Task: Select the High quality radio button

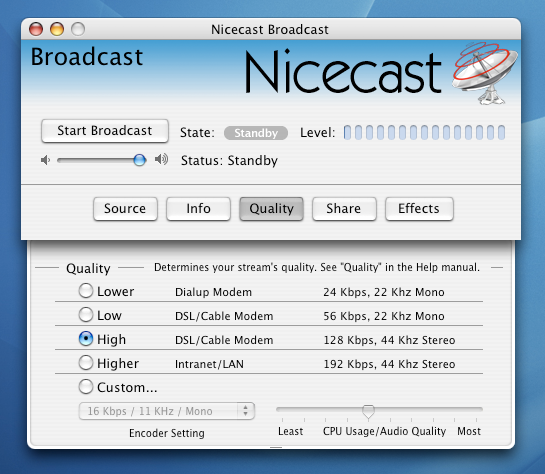Action: coord(86,339)
